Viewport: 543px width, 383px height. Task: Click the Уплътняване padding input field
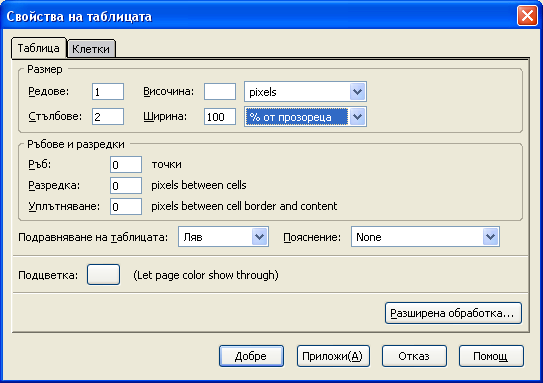[126, 207]
